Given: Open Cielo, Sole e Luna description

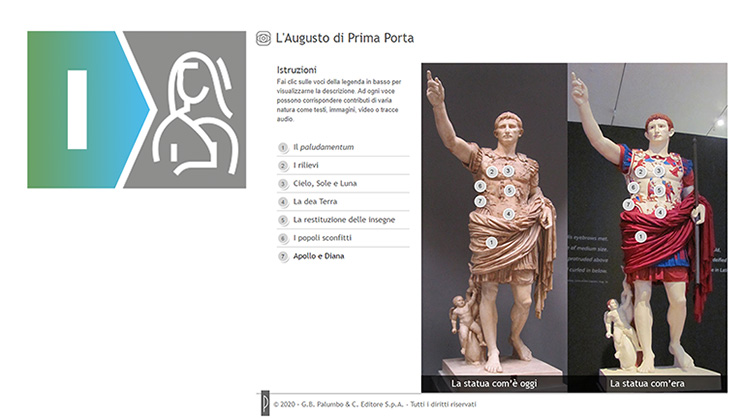Looking at the screenshot, I should click(x=343, y=184).
